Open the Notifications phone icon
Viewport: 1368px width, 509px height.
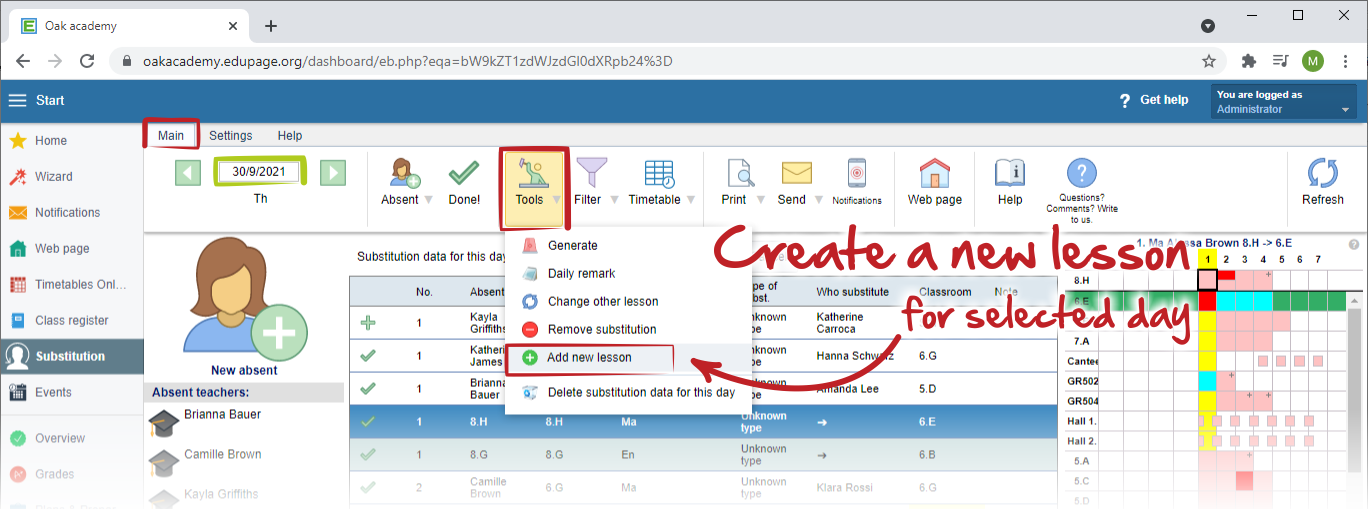pos(857,174)
